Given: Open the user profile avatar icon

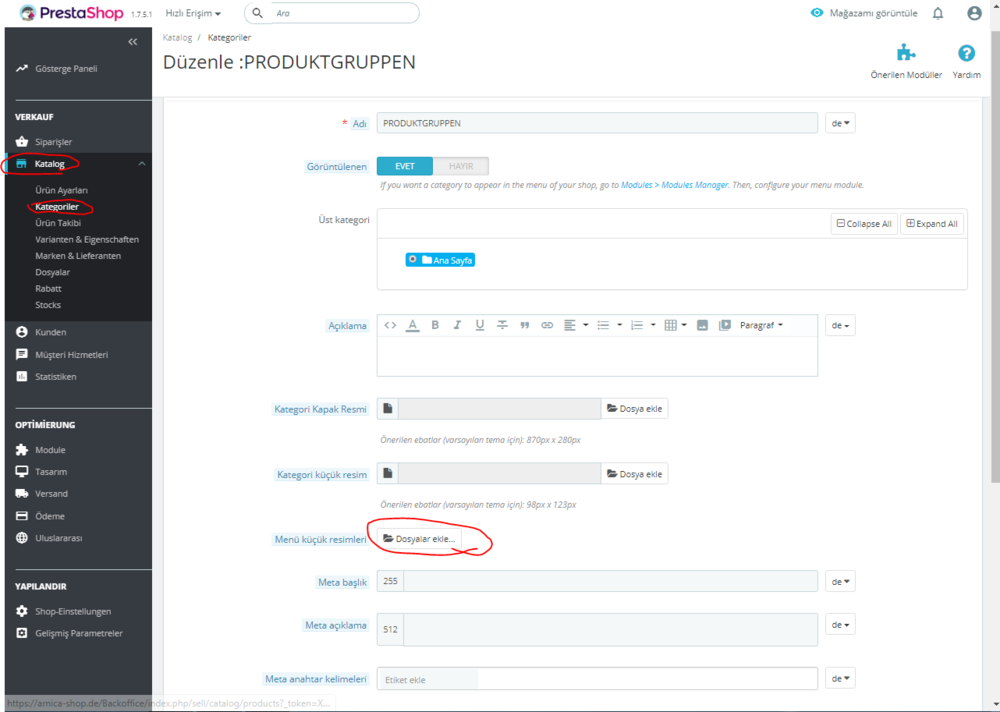Looking at the screenshot, I should click(974, 13).
